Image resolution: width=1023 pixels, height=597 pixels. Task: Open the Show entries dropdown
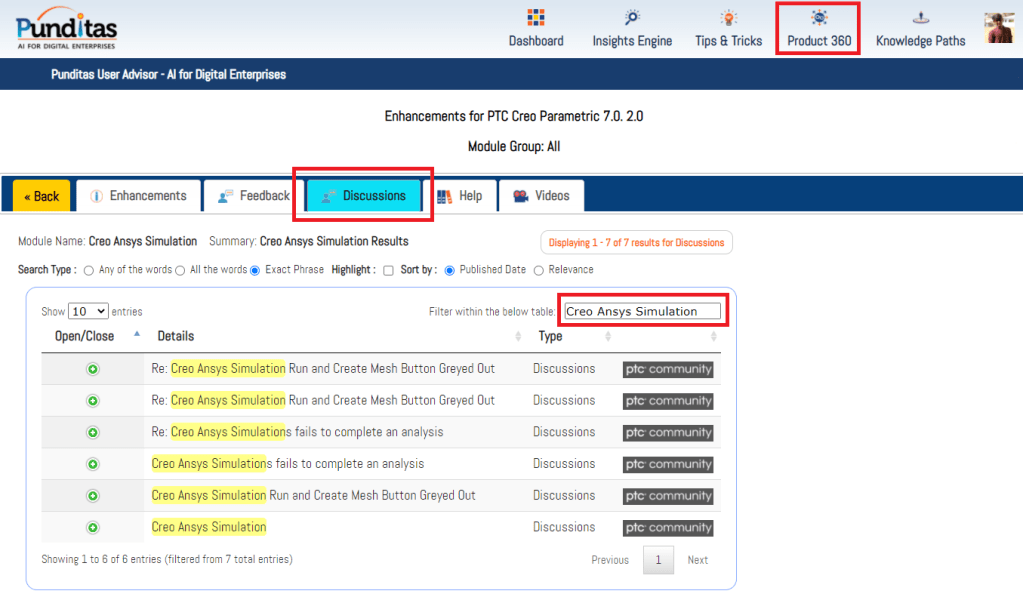pyautogui.click(x=88, y=312)
